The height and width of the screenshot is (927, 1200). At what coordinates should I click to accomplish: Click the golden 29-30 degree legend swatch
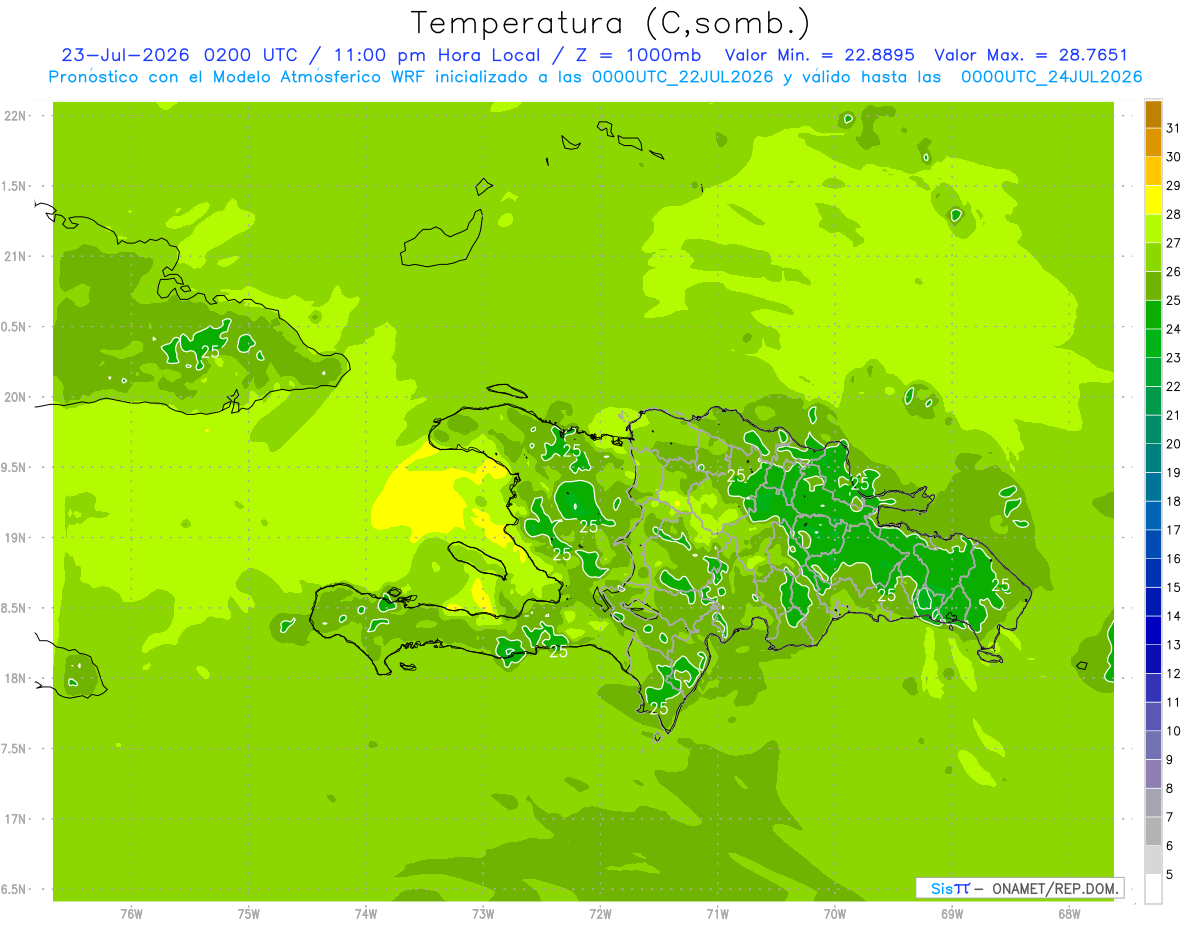click(x=1153, y=172)
